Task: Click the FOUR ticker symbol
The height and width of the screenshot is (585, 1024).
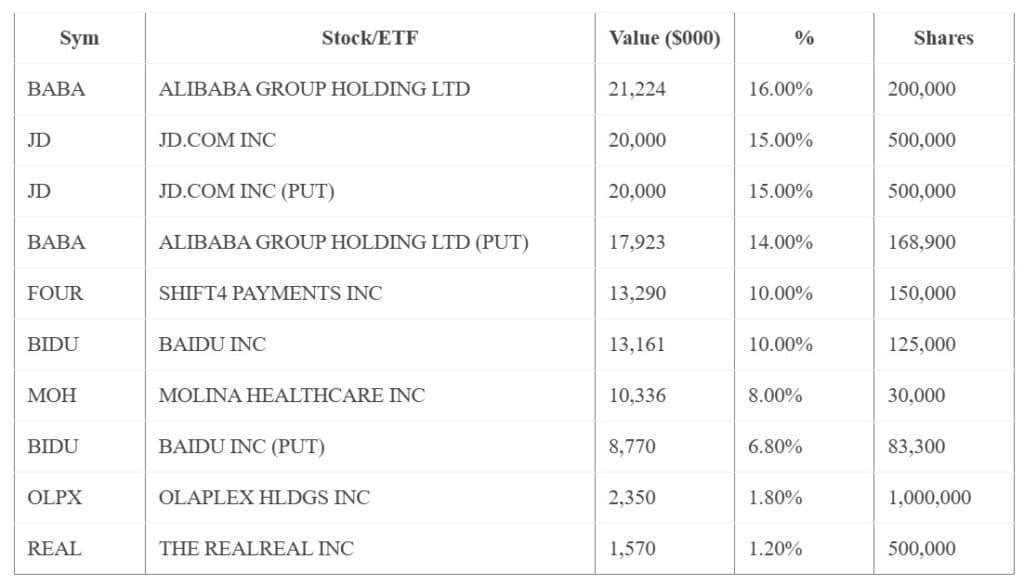Action: [55, 293]
